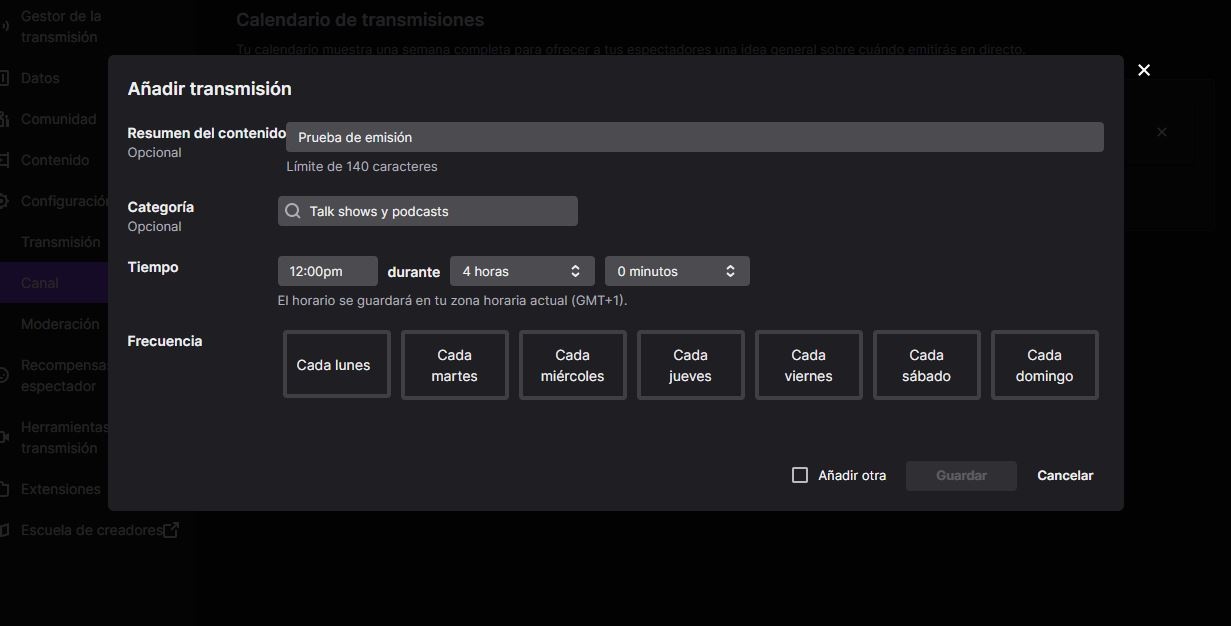Image resolution: width=1231 pixels, height=626 pixels.
Task: Enable the Cada jueves frequency
Action: tap(690, 365)
